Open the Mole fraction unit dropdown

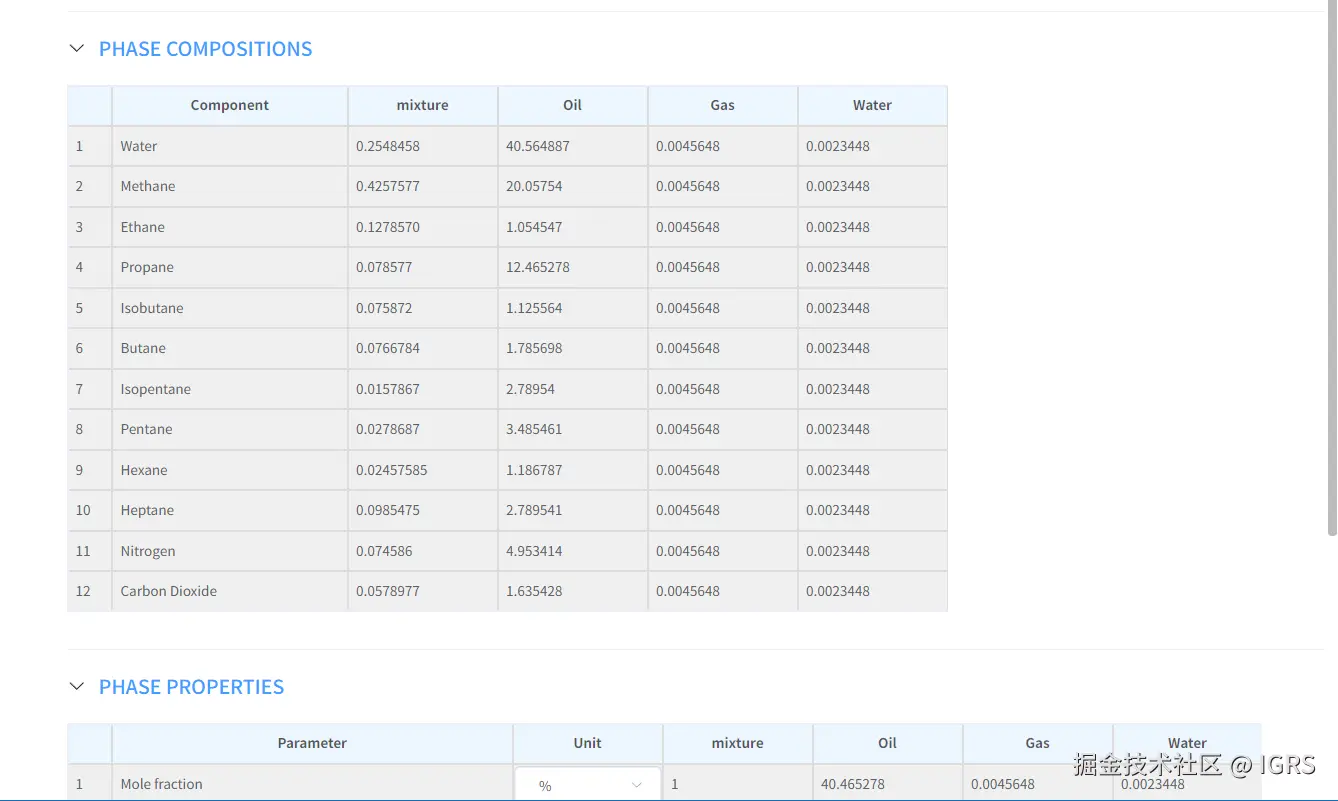[587, 785]
